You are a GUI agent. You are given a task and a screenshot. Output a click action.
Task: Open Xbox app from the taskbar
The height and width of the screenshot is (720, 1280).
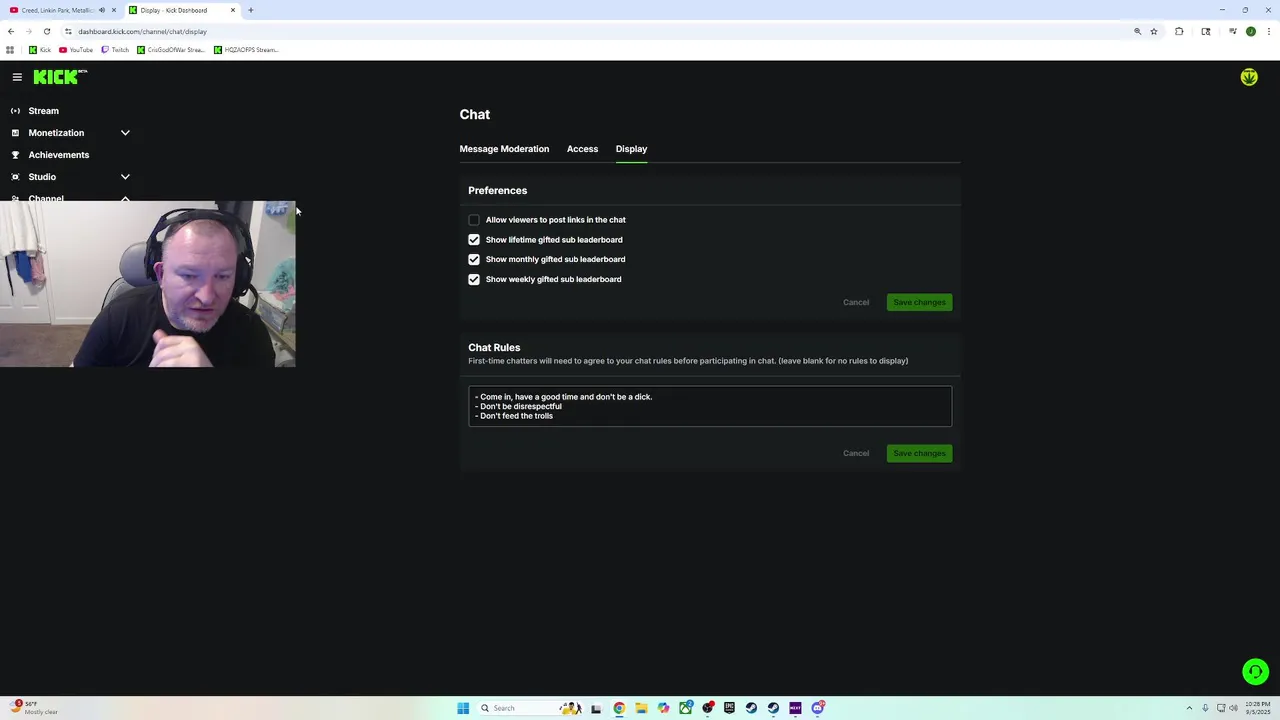[x=685, y=708]
